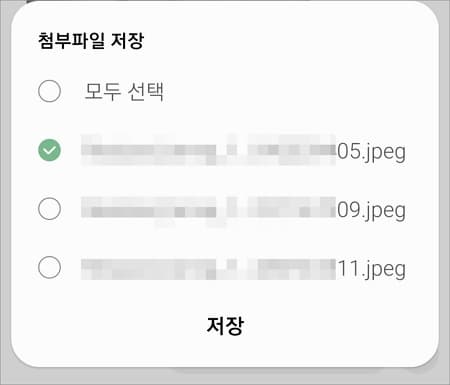Uncheck the green checkmark for 05.jpeg
This screenshot has height=385, width=450.
coord(49,150)
